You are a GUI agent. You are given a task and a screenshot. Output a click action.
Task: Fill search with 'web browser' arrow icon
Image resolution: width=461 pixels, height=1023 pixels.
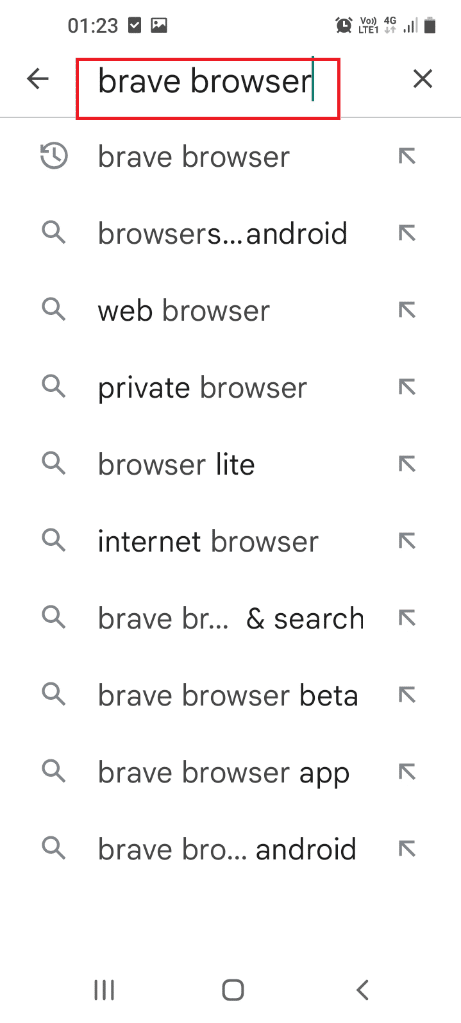point(407,311)
